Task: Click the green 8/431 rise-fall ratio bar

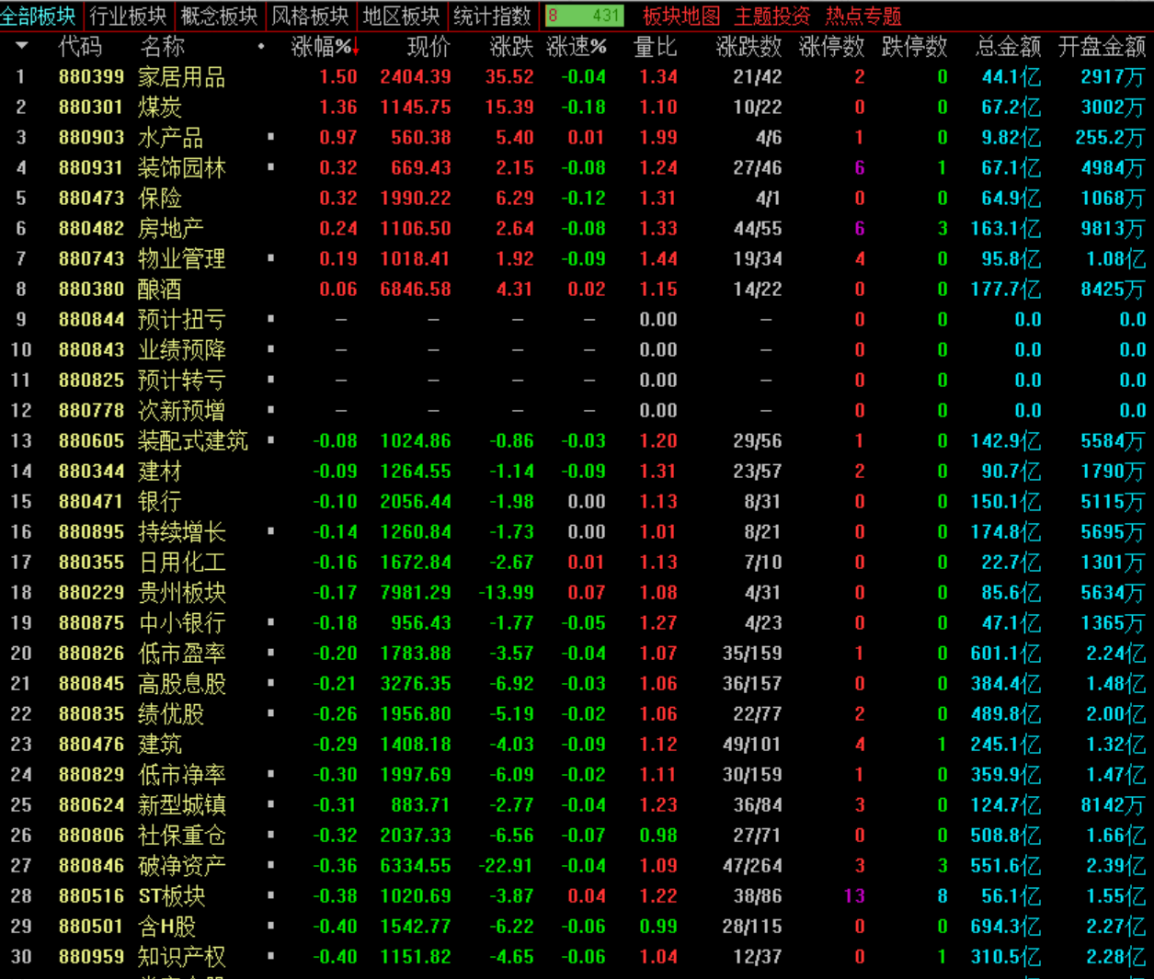Action: point(584,15)
